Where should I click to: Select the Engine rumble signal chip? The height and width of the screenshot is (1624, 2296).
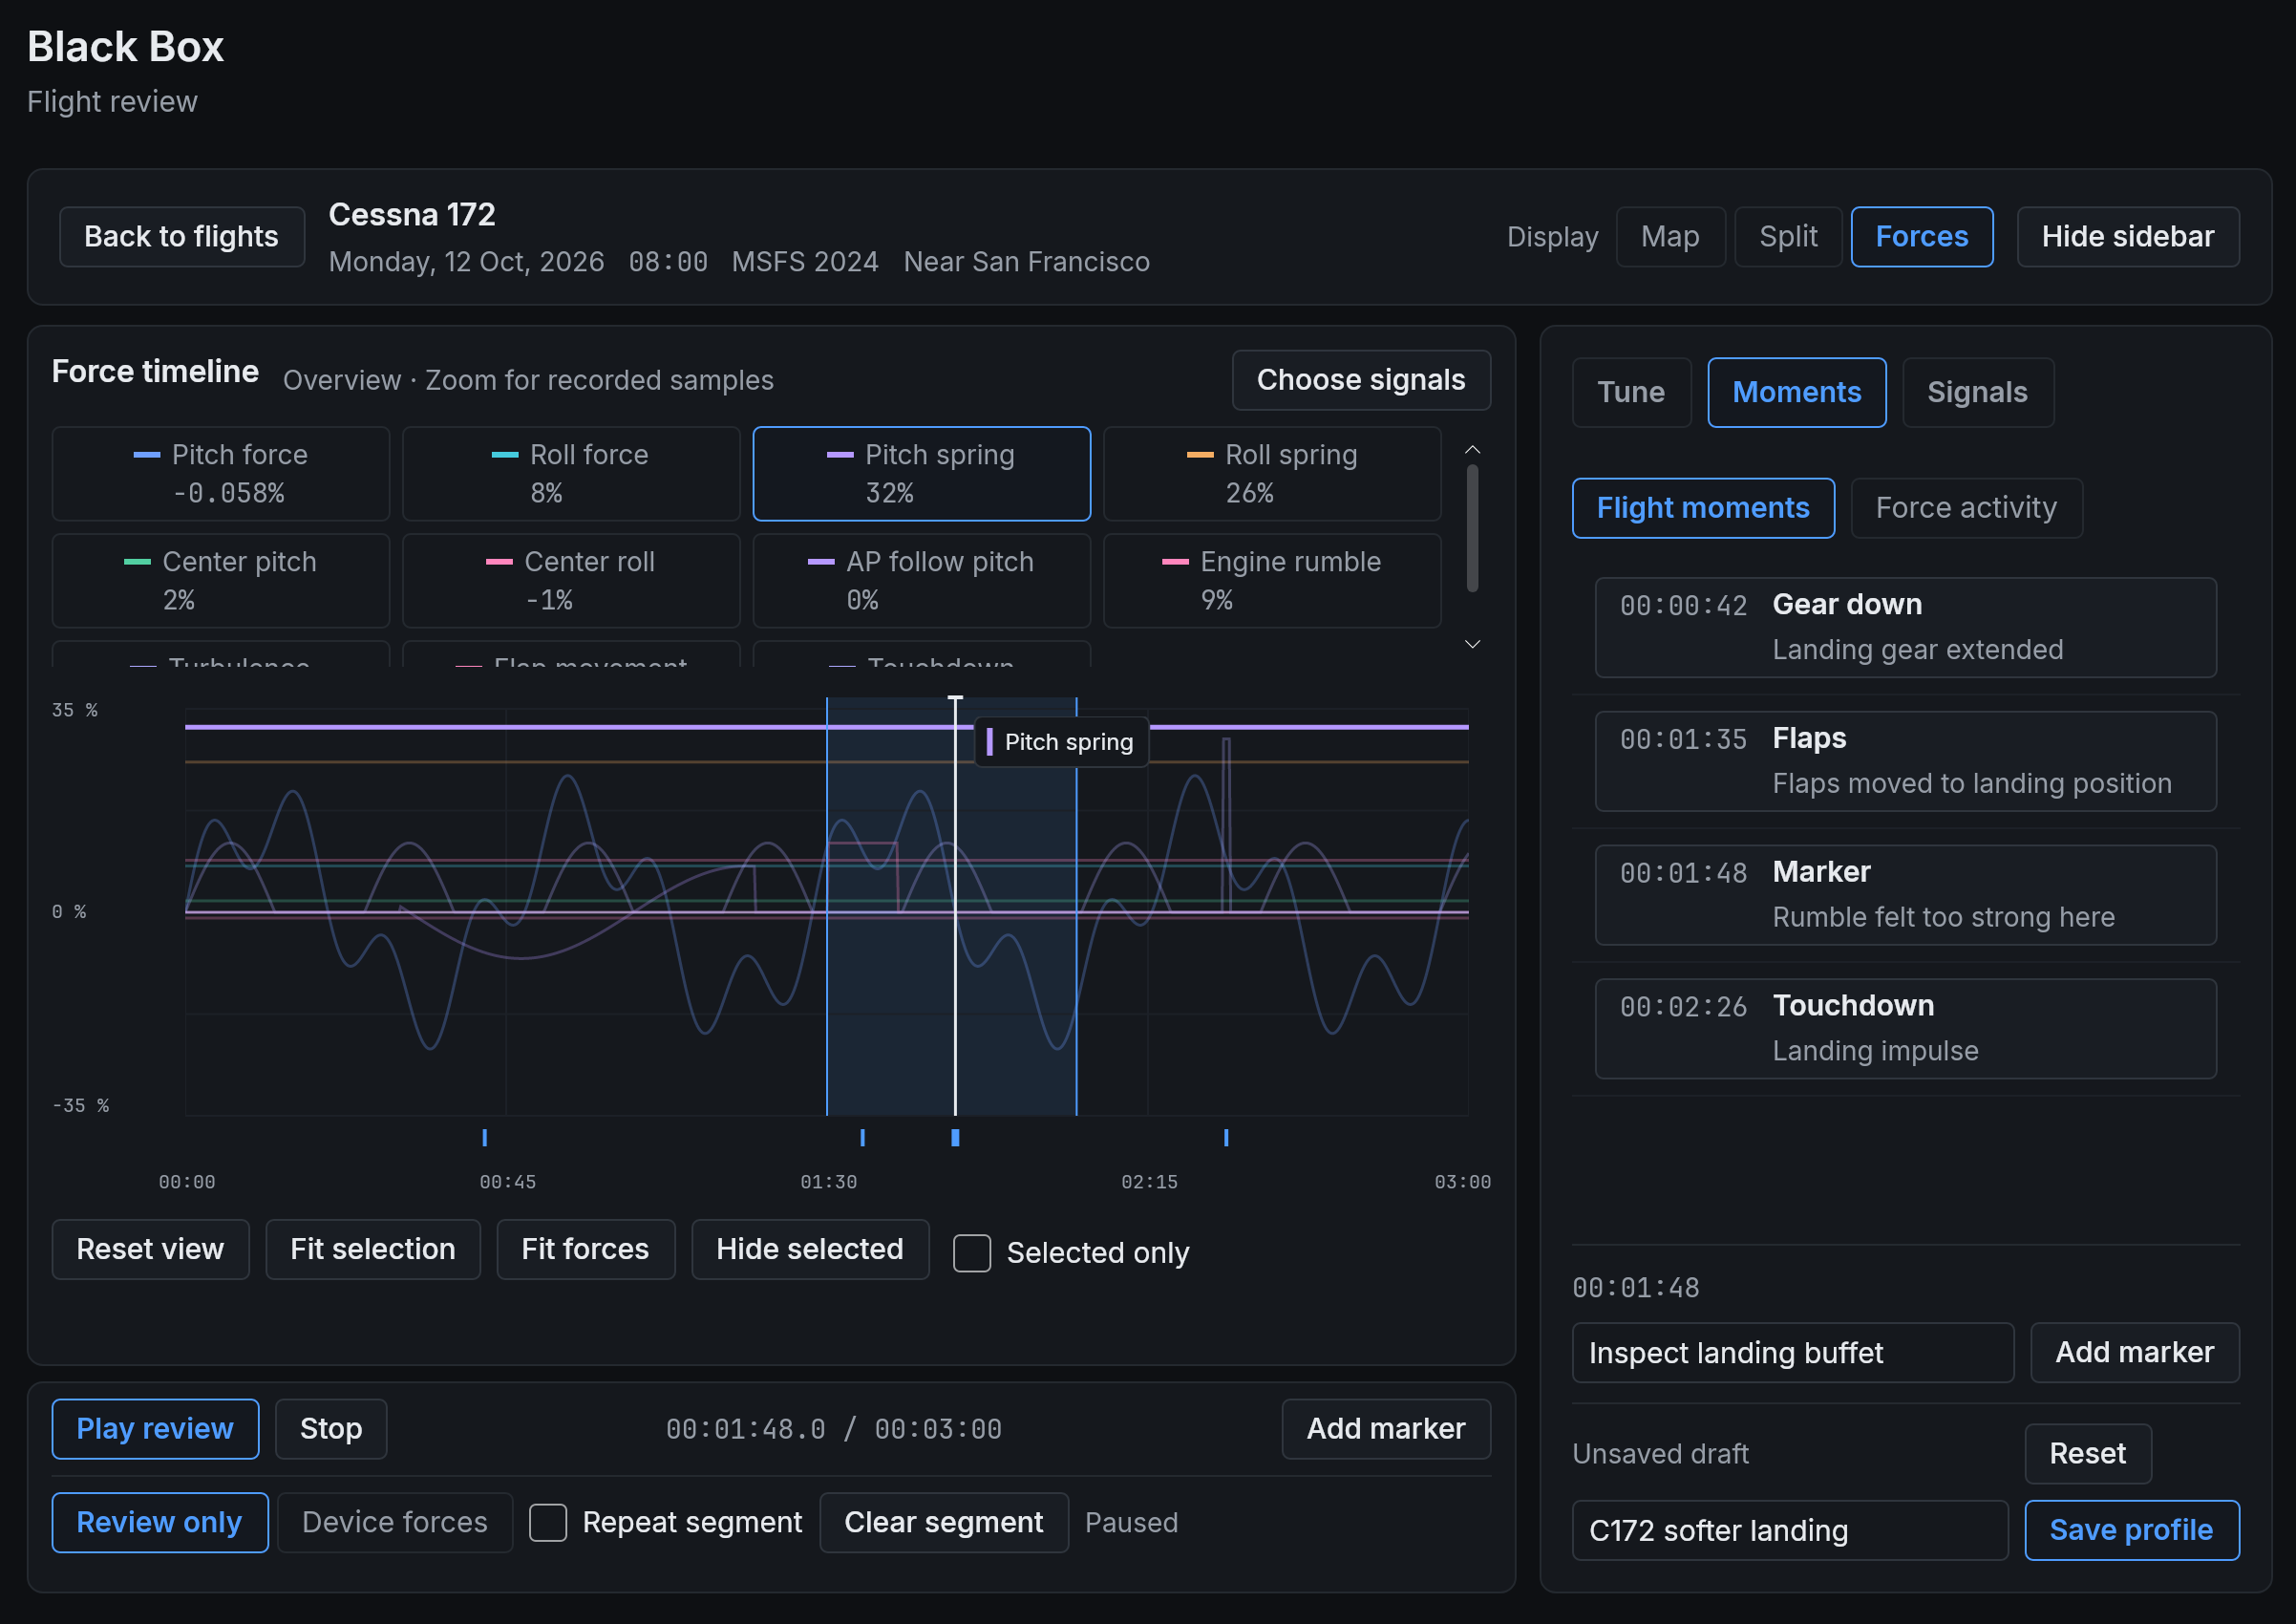(1272, 581)
